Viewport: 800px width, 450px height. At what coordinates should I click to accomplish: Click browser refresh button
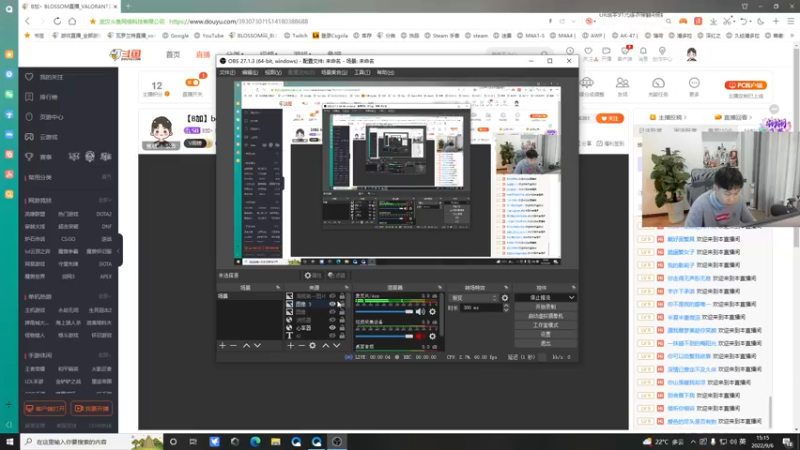(x=57, y=21)
